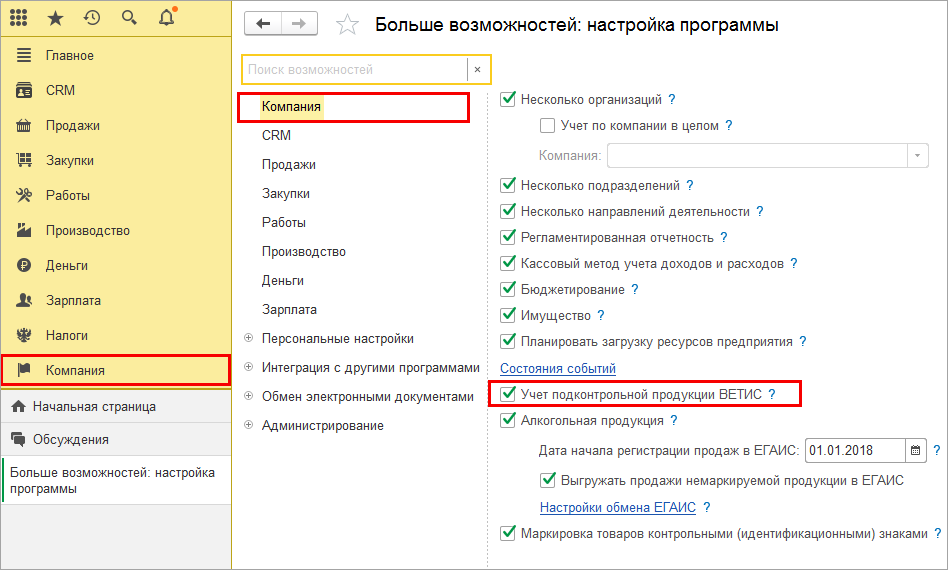948x570 pixels.
Task: Open Favorites star in top panel
Action: [56, 18]
